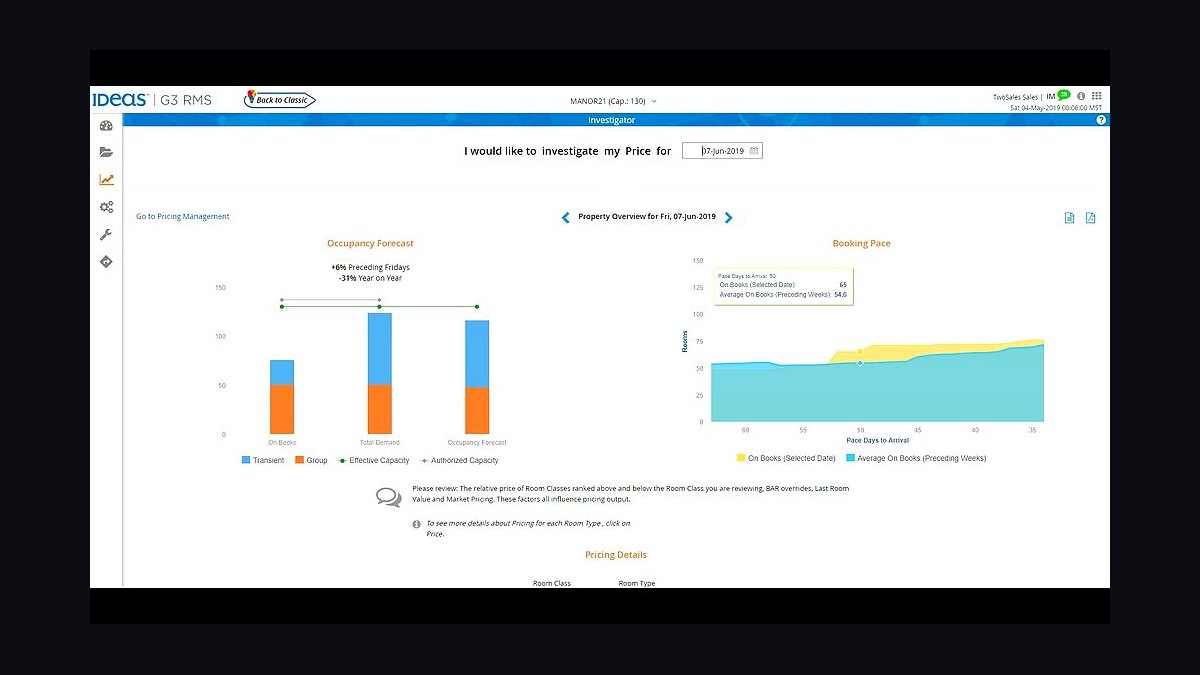
Task: Click the date field showing 07-Jun-2019
Action: (x=722, y=151)
